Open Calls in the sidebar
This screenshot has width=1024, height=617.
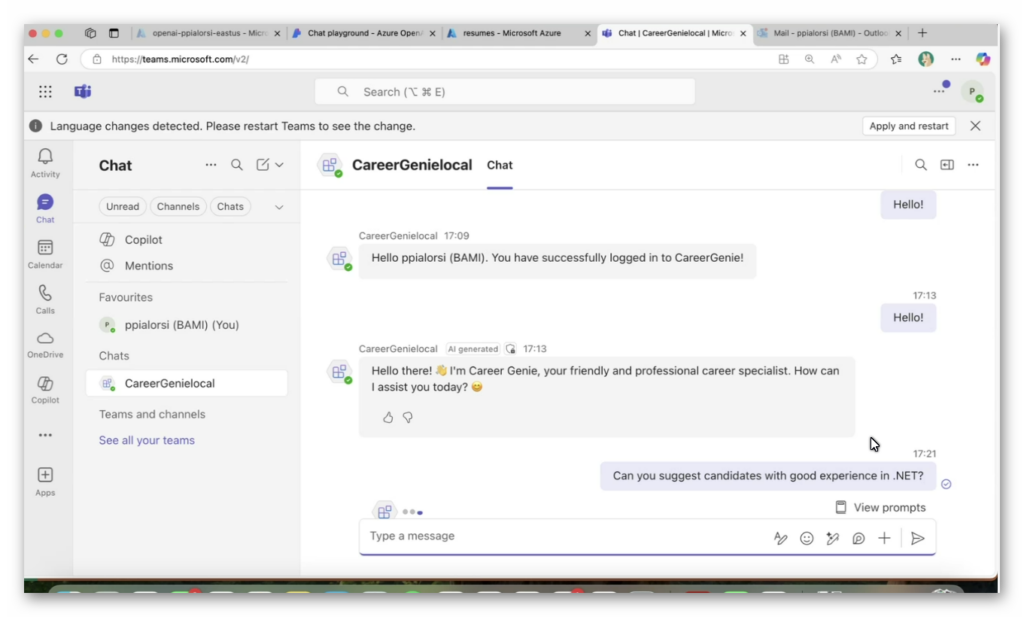pyautogui.click(x=45, y=299)
